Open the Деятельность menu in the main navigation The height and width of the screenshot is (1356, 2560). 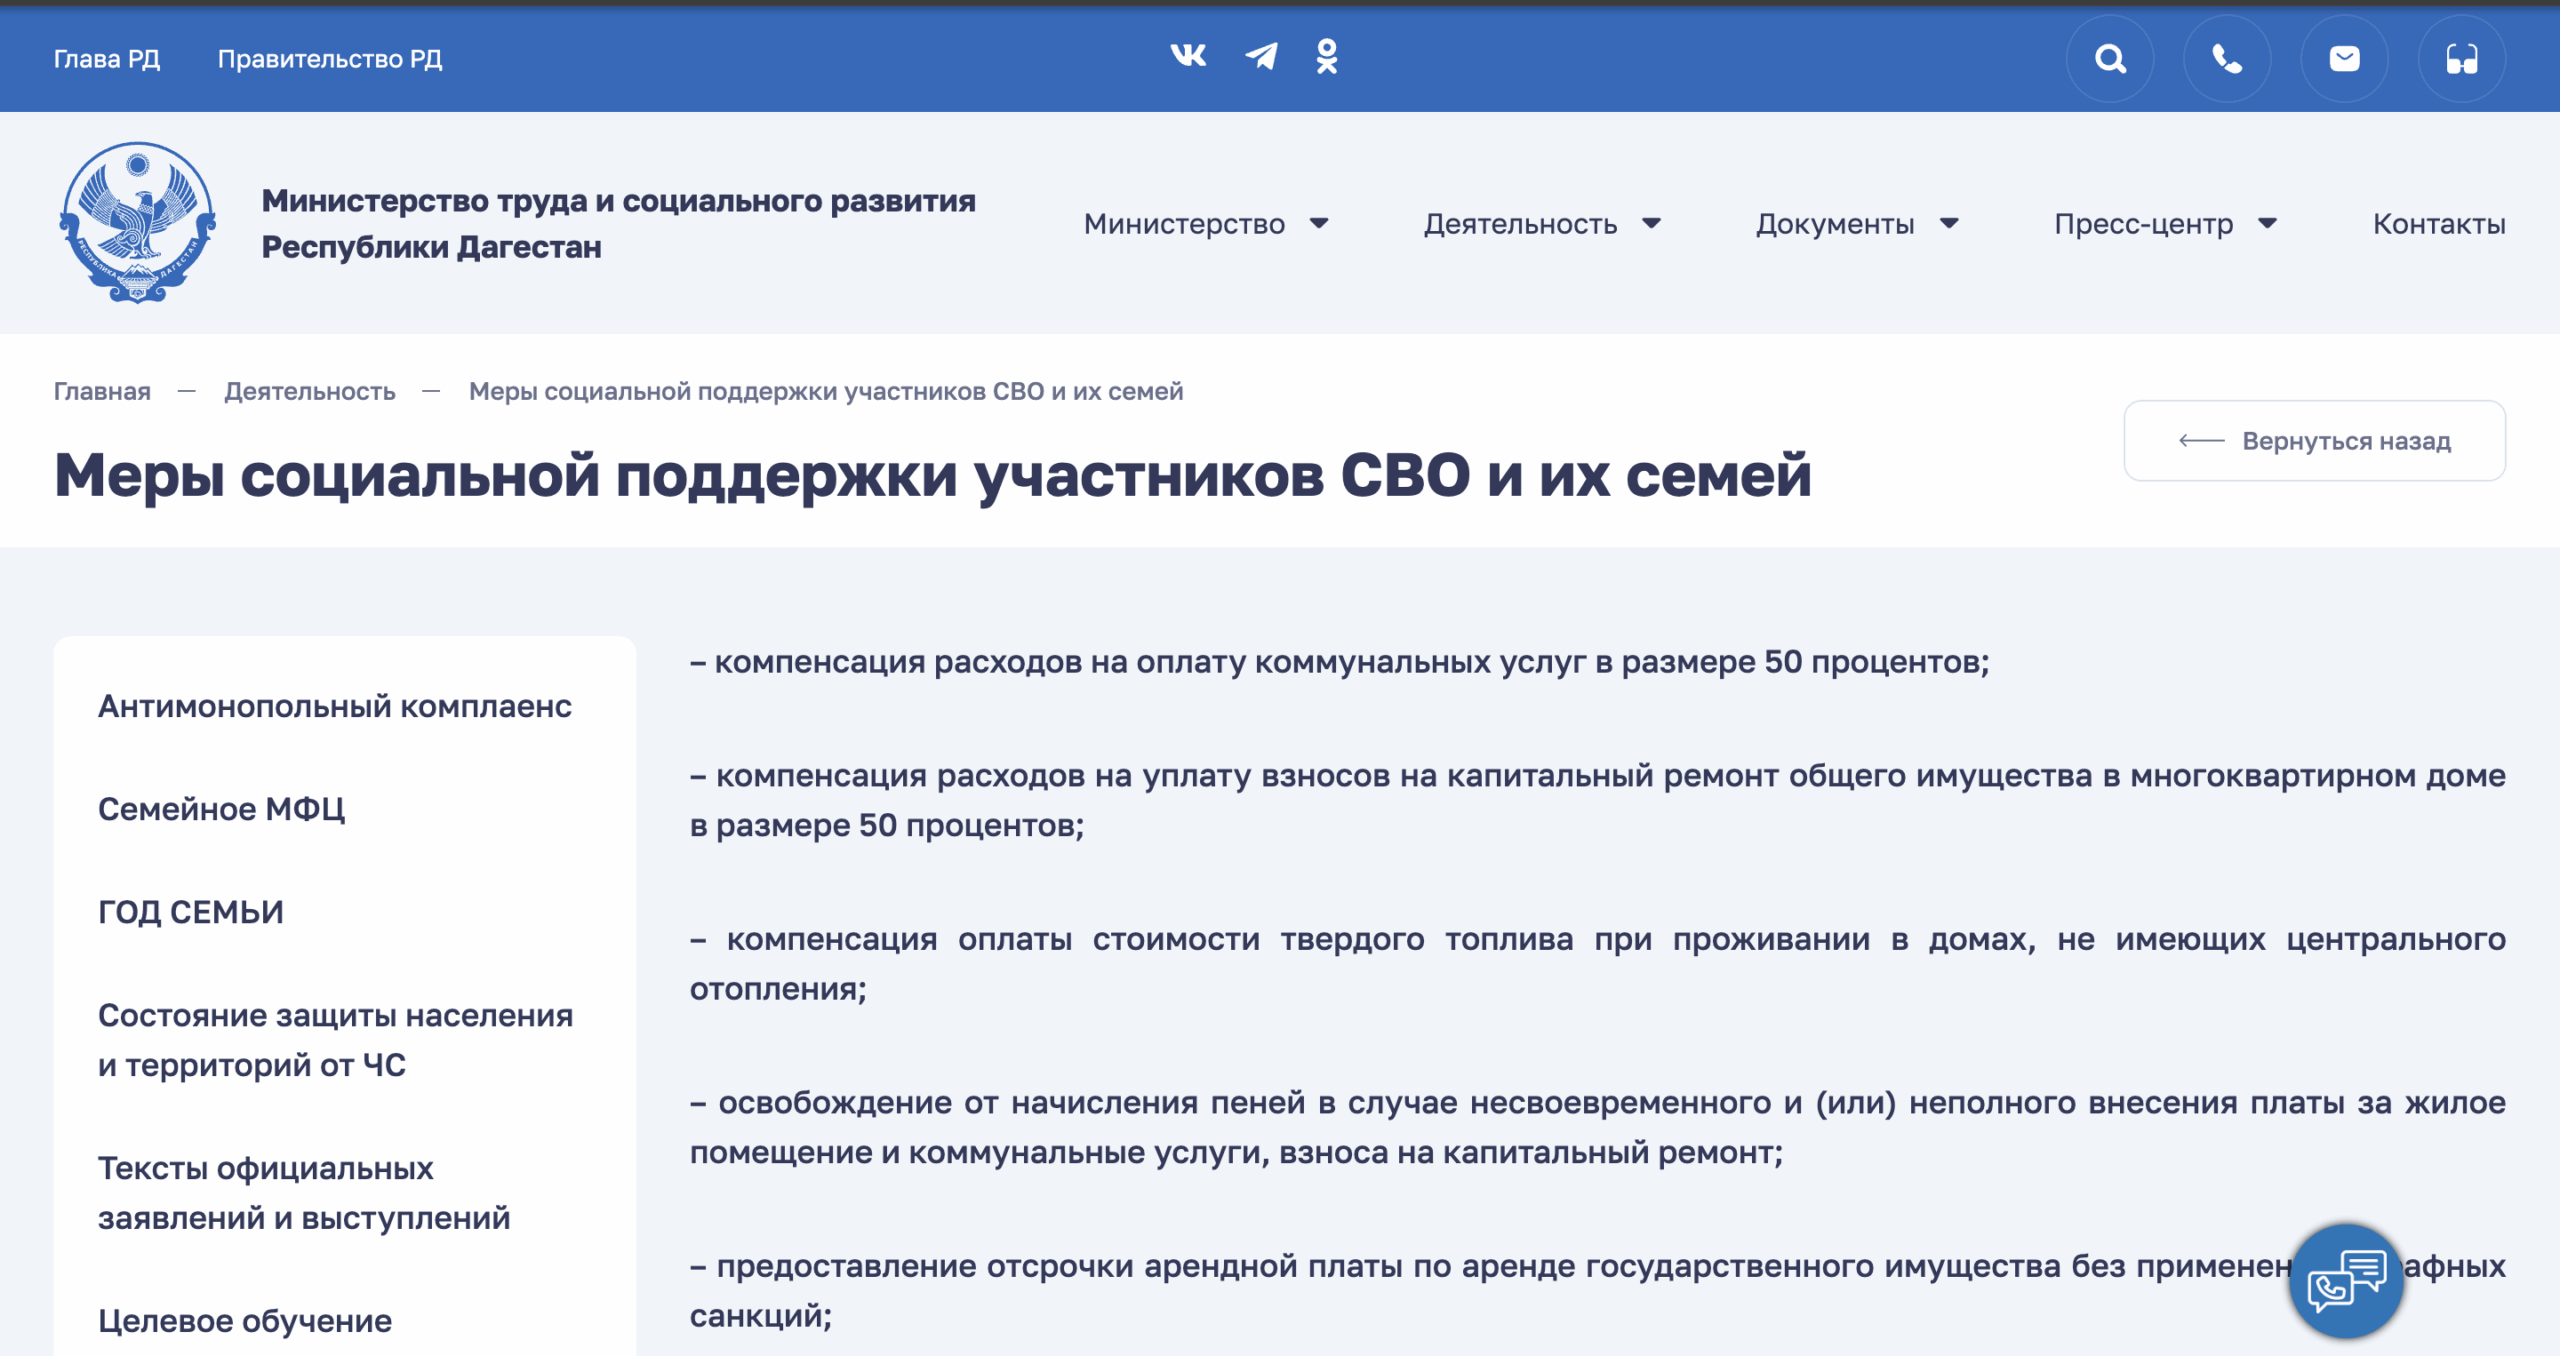point(1520,224)
